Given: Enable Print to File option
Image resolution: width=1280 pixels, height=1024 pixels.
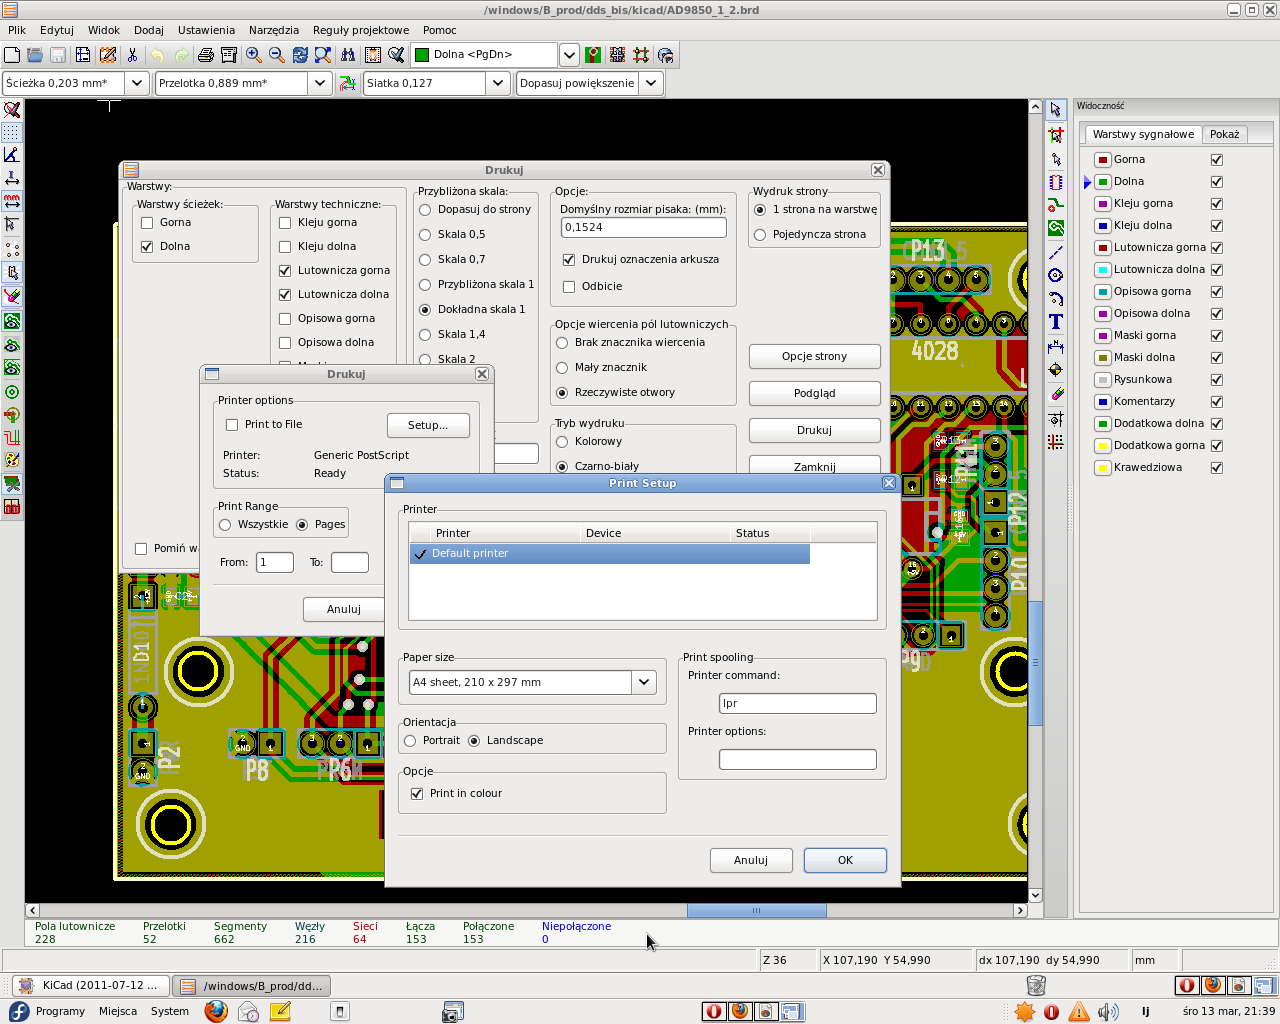Looking at the screenshot, I should pos(232,425).
